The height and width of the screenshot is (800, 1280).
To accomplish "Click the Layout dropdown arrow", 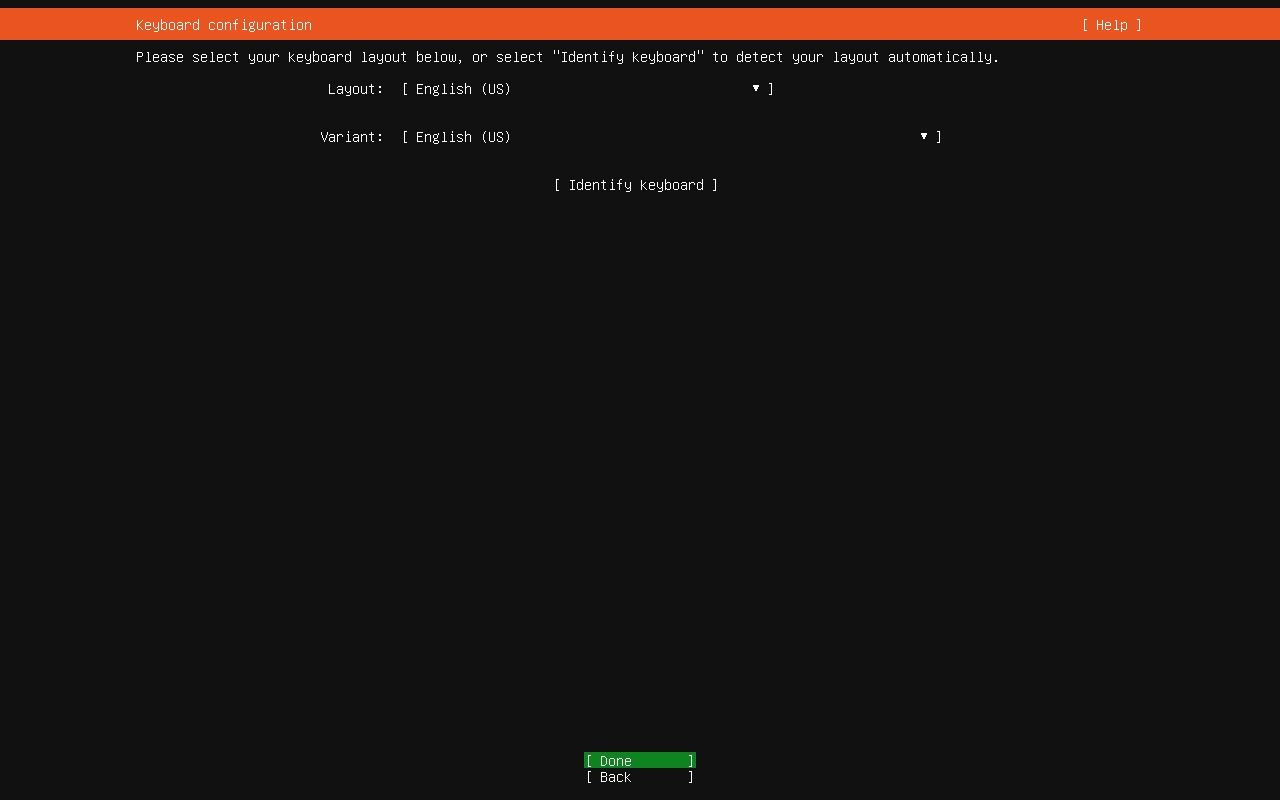I will (x=755, y=89).
